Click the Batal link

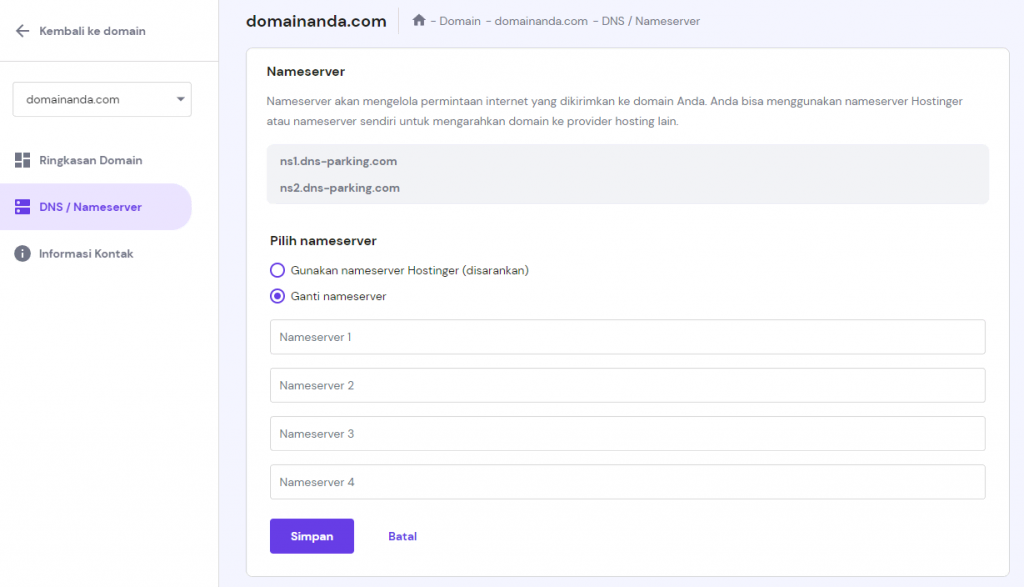(402, 536)
